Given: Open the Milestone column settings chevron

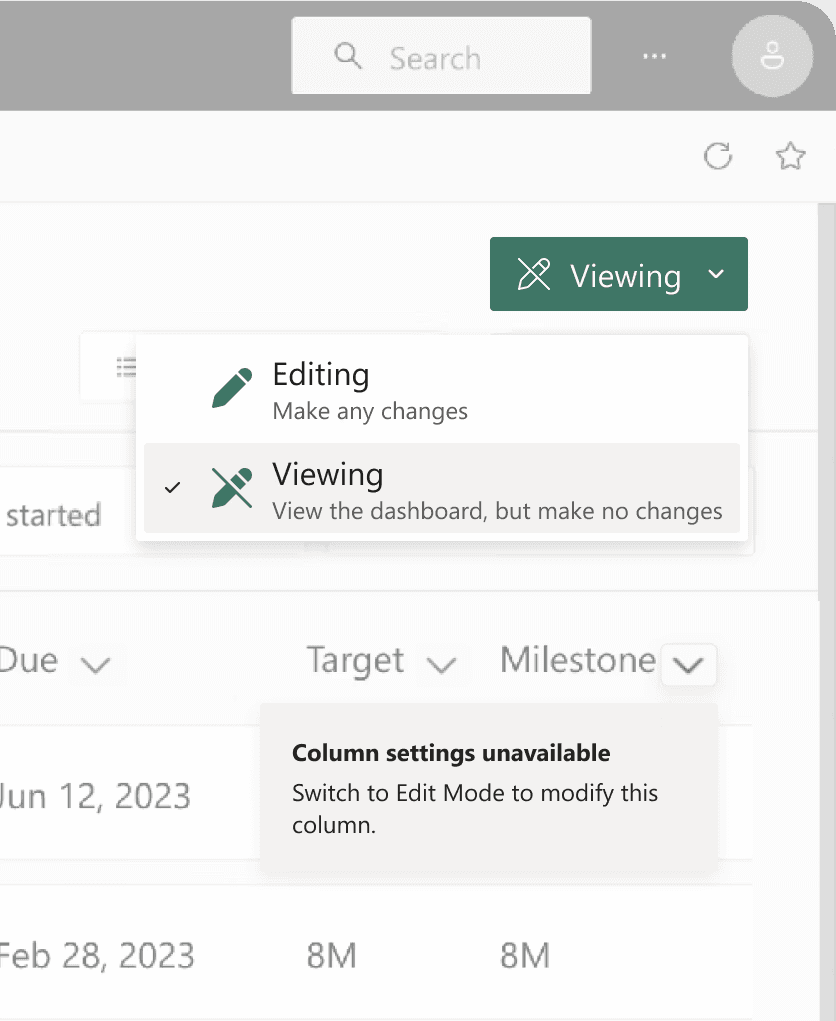Looking at the screenshot, I should point(689,665).
